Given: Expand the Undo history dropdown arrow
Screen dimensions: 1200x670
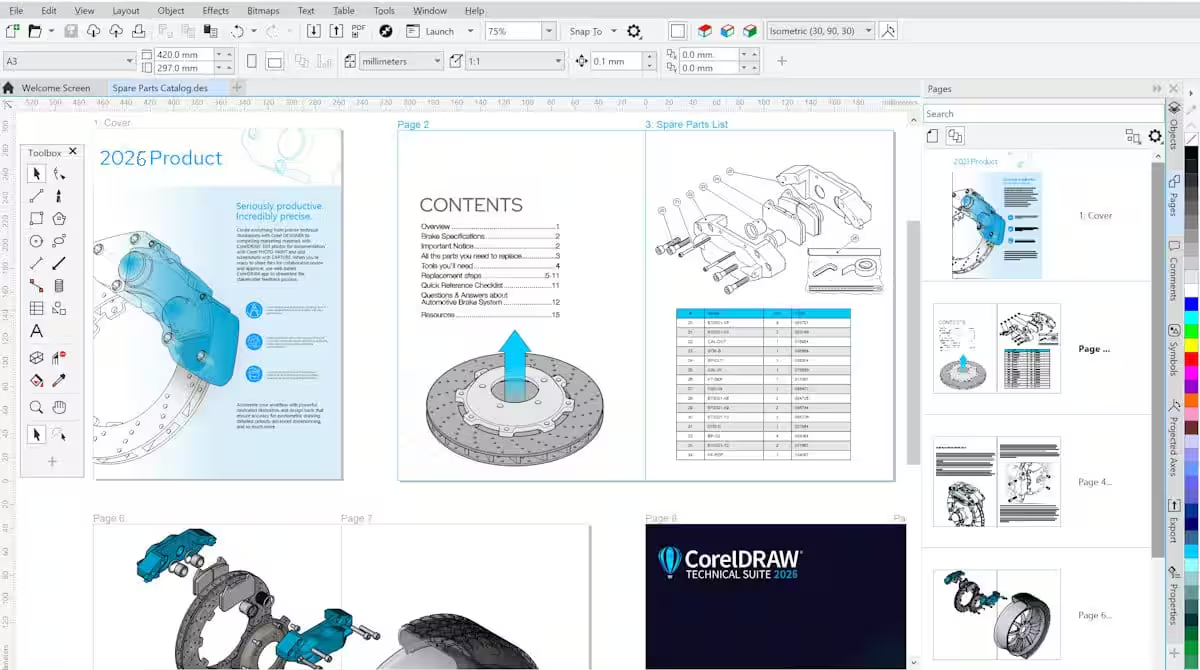Looking at the screenshot, I should point(254,31).
